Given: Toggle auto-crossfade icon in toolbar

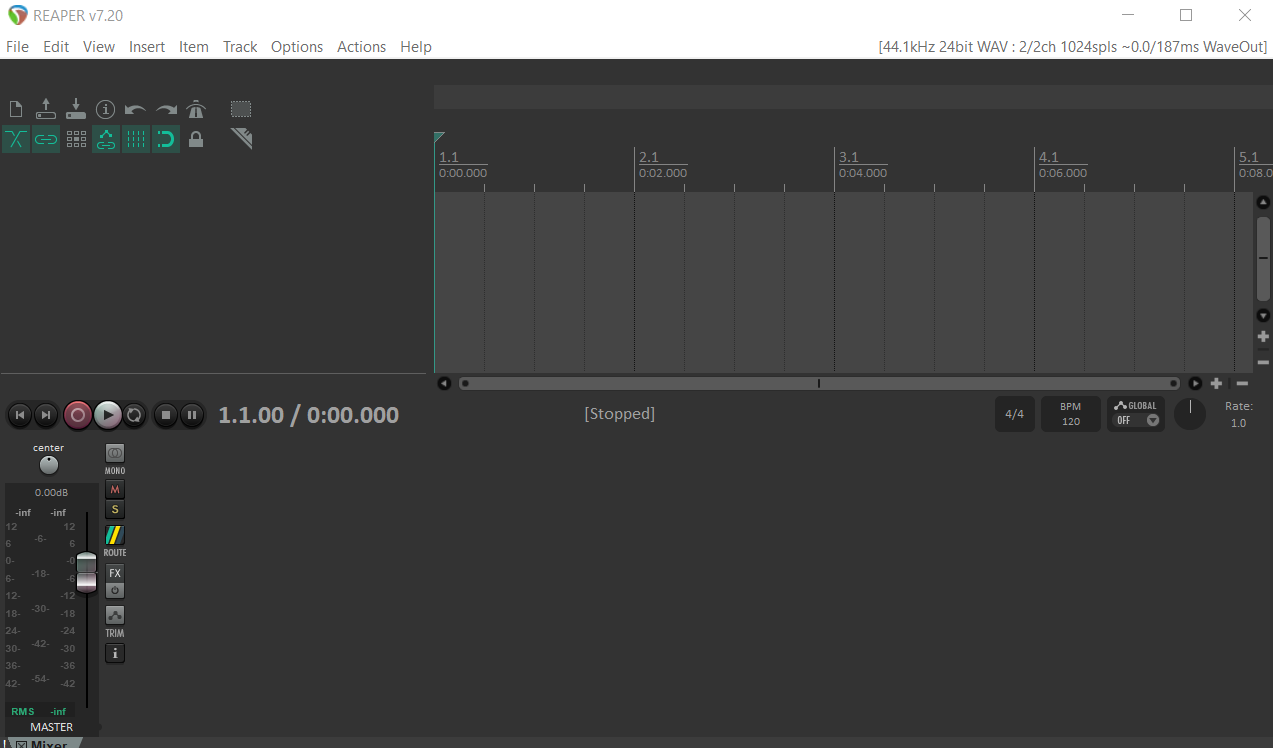Looking at the screenshot, I should click(x=16, y=139).
